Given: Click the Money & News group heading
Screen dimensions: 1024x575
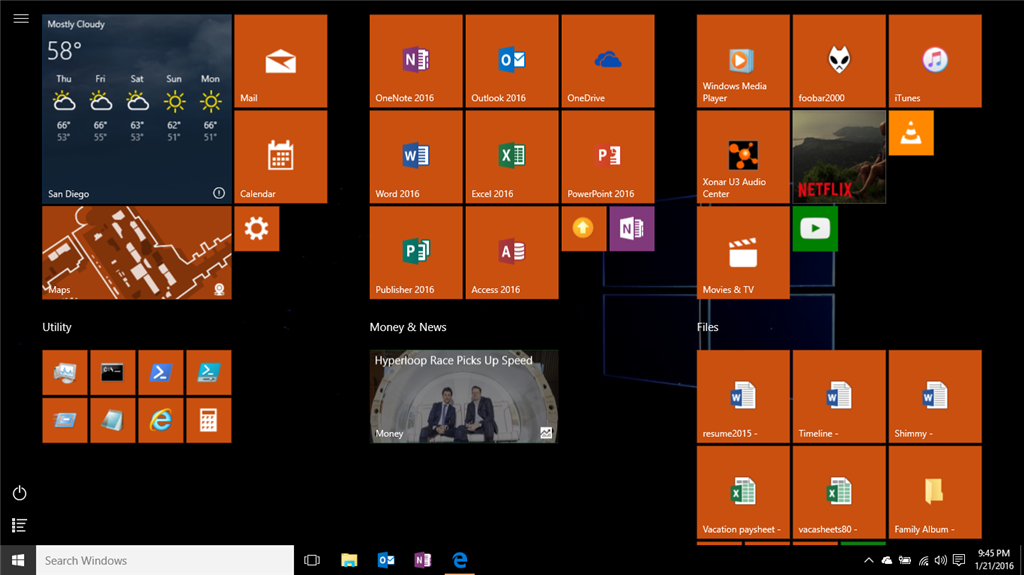Looking at the screenshot, I should tap(408, 327).
